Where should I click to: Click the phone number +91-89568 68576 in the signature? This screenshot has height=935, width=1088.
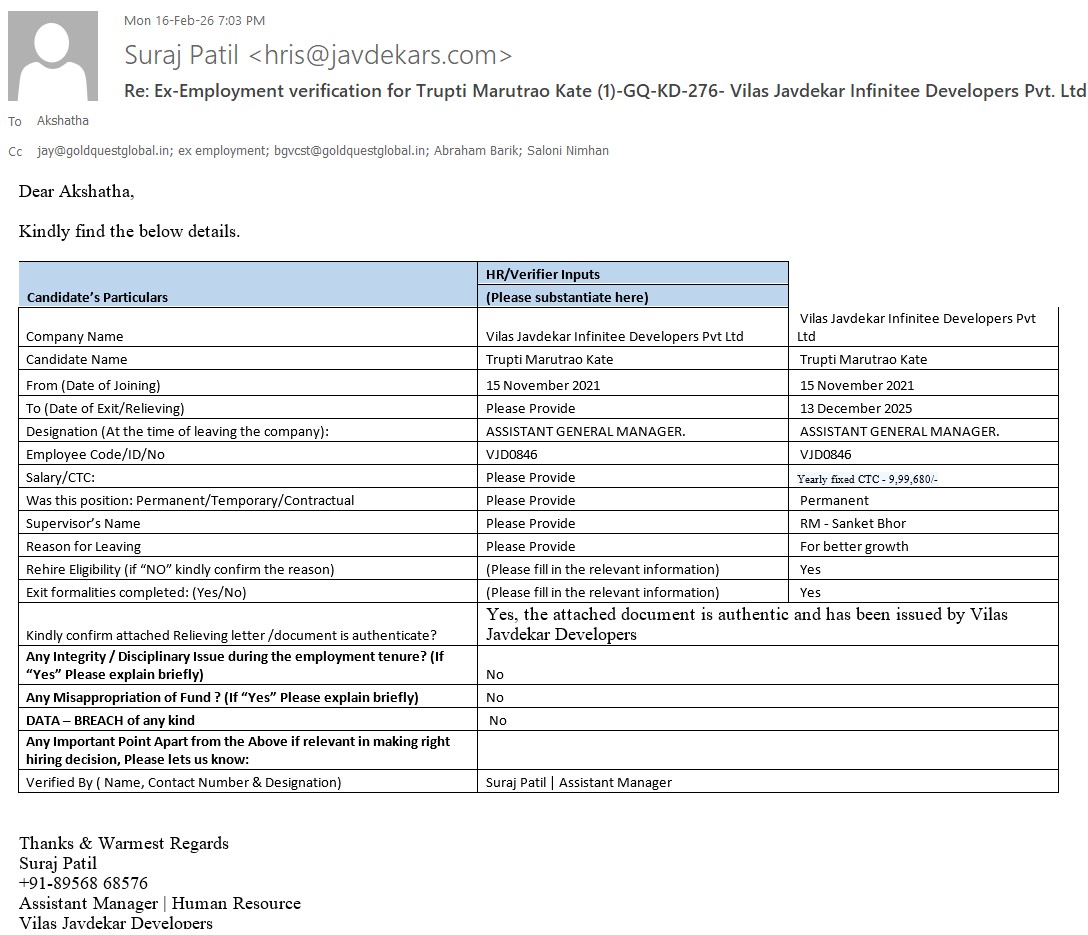[x=83, y=883]
